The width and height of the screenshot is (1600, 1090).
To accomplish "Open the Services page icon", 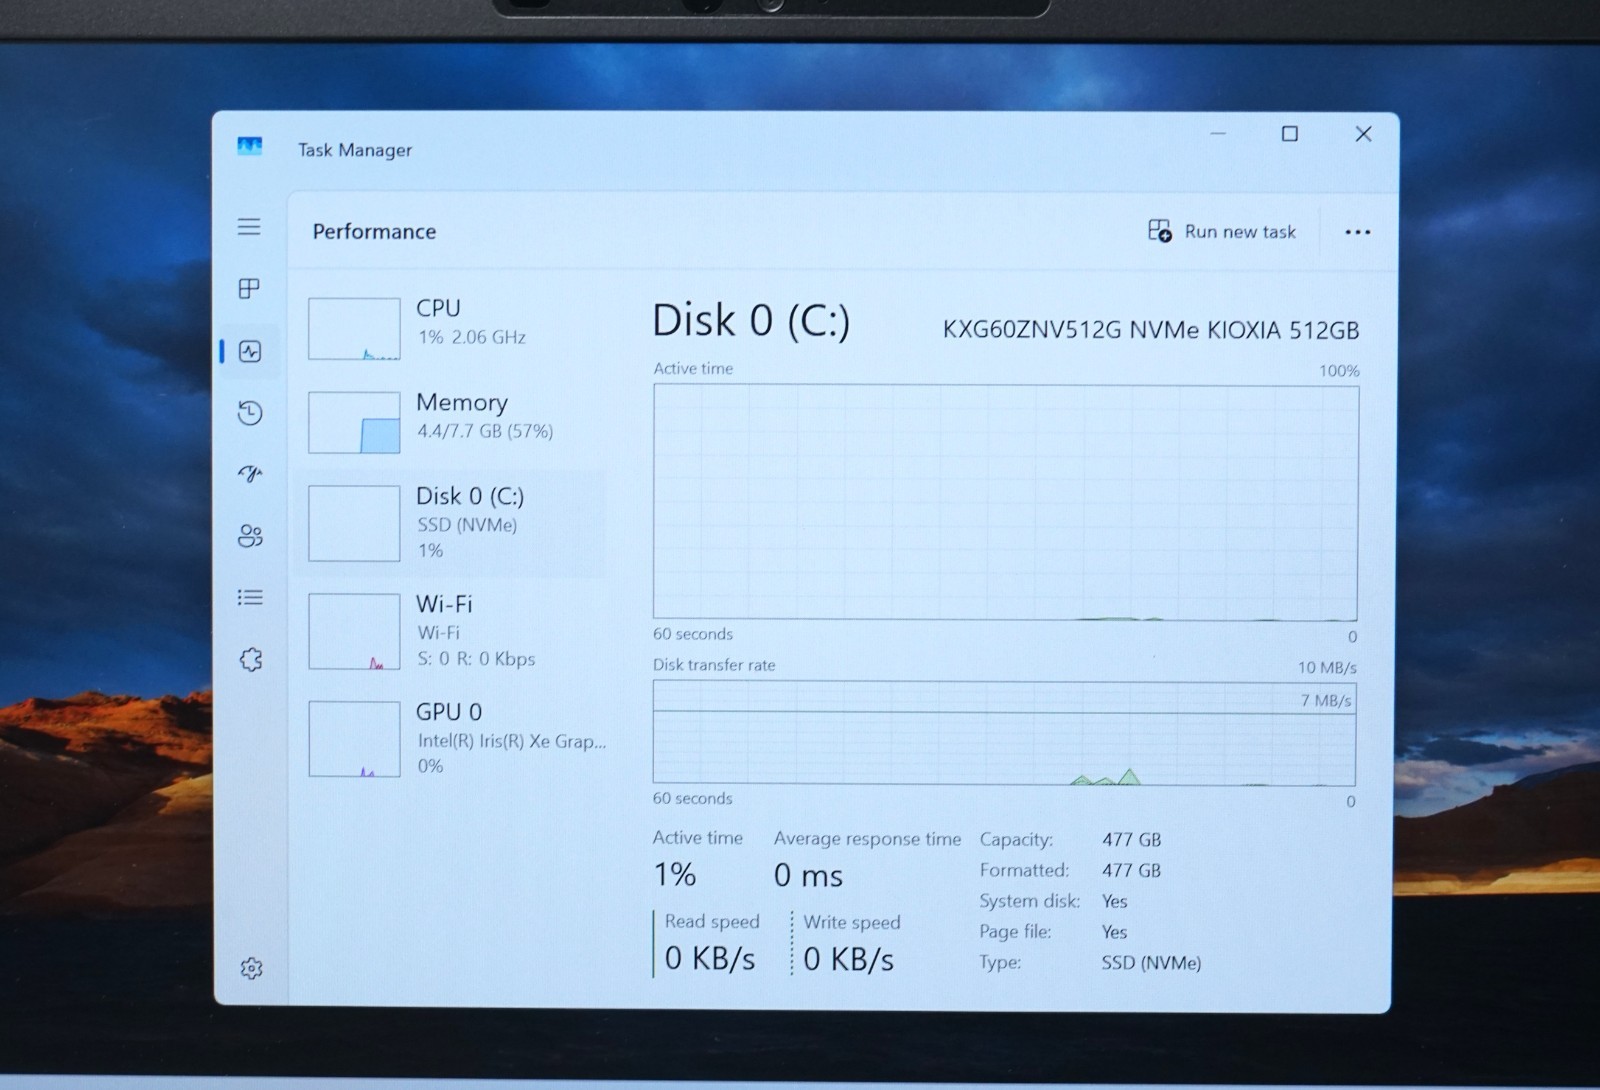I will point(251,659).
